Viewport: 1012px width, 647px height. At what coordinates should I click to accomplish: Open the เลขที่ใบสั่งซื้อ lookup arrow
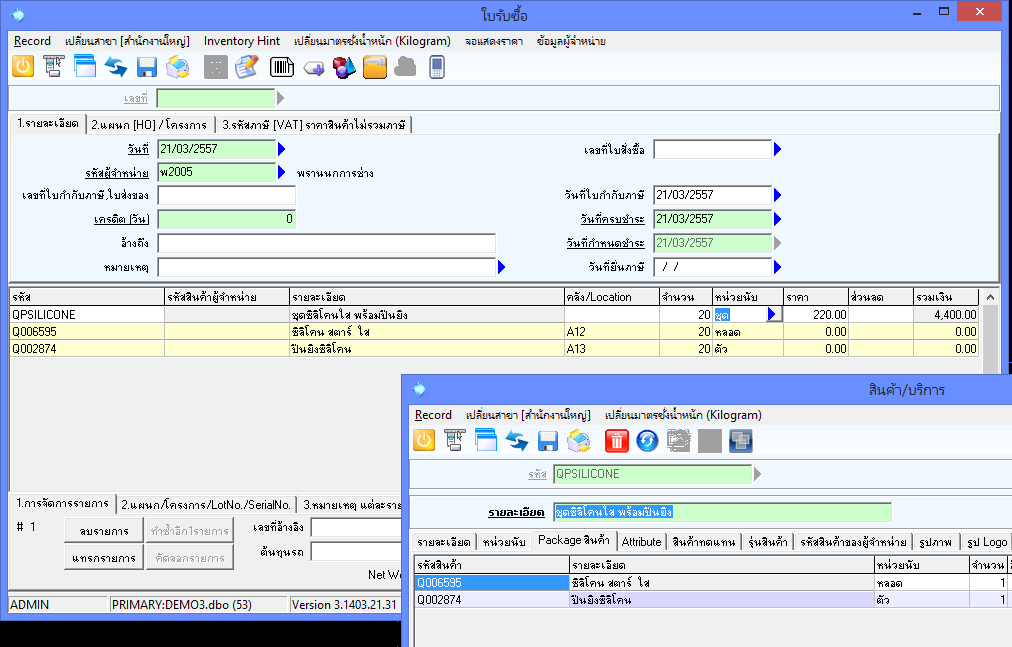pos(778,149)
